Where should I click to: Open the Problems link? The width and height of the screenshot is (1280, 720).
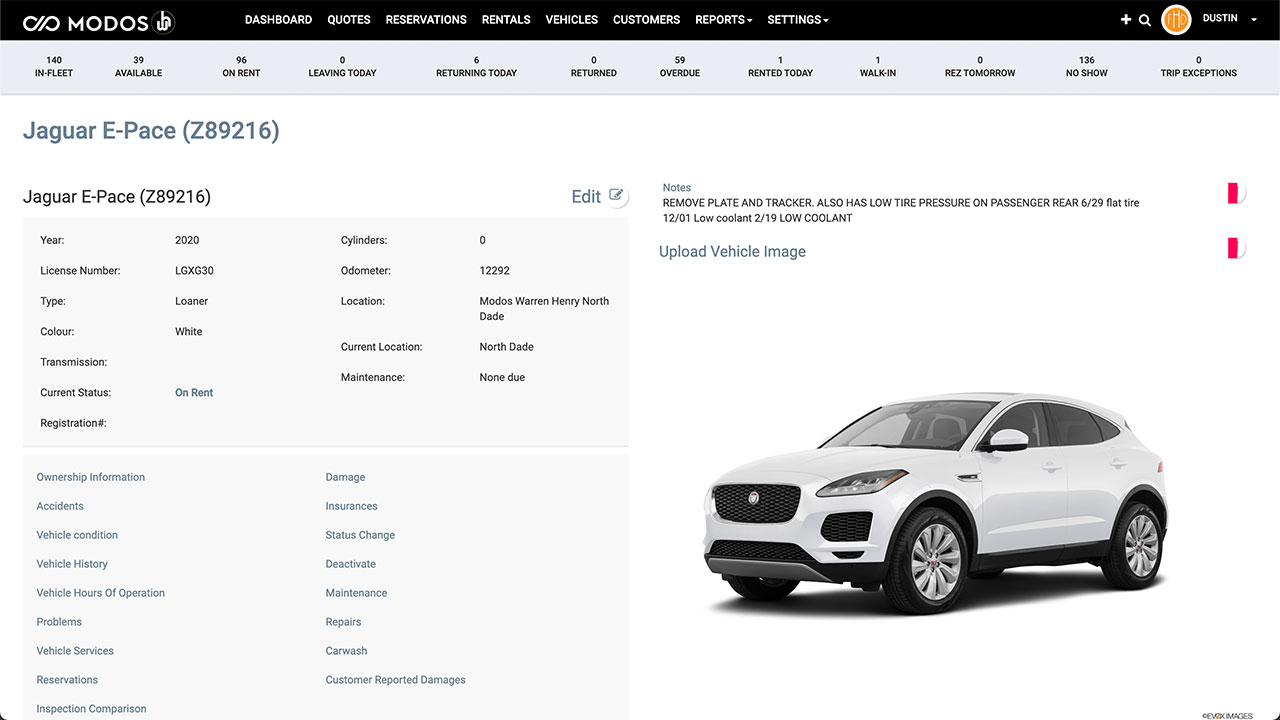59,622
